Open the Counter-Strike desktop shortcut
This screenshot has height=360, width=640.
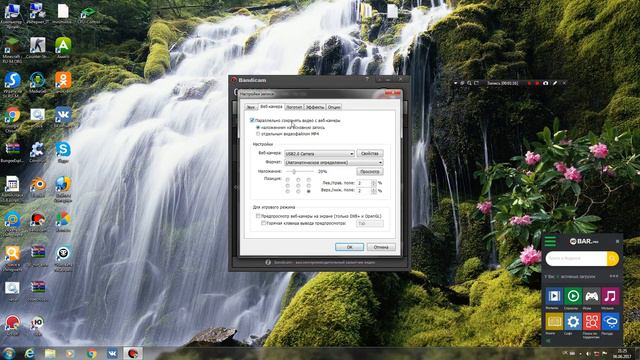pyautogui.click(x=37, y=48)
